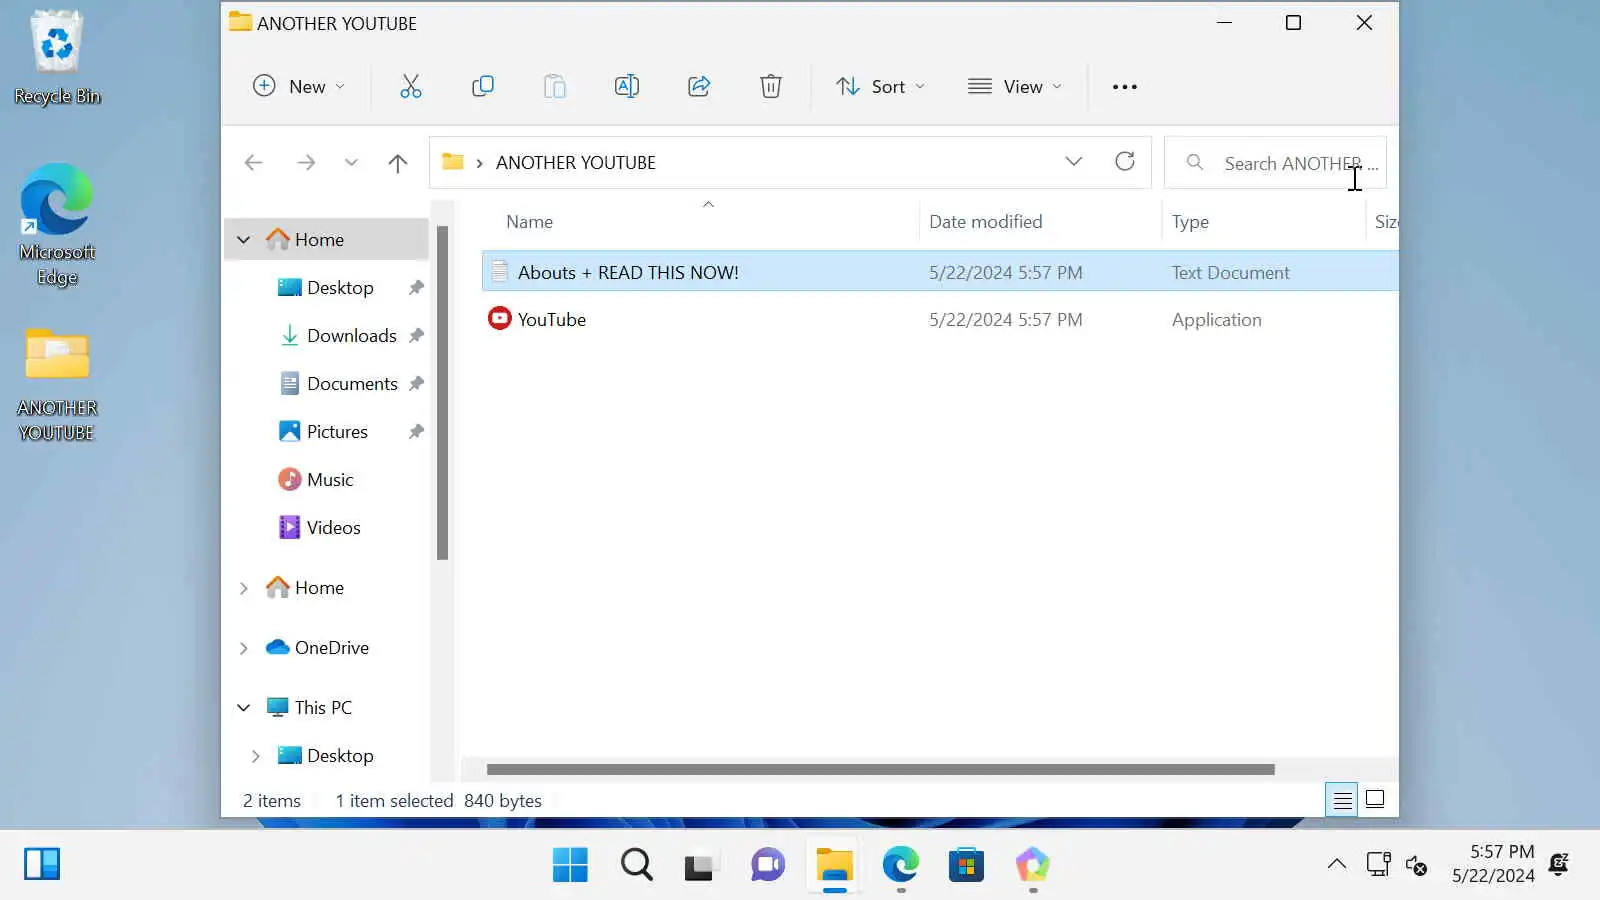Image resolution: width=1600 pixels, height=900 pixels.
Task: Click the horizontal scrollbar in file list
Action: pyautogui.click(x=880, y=770)
